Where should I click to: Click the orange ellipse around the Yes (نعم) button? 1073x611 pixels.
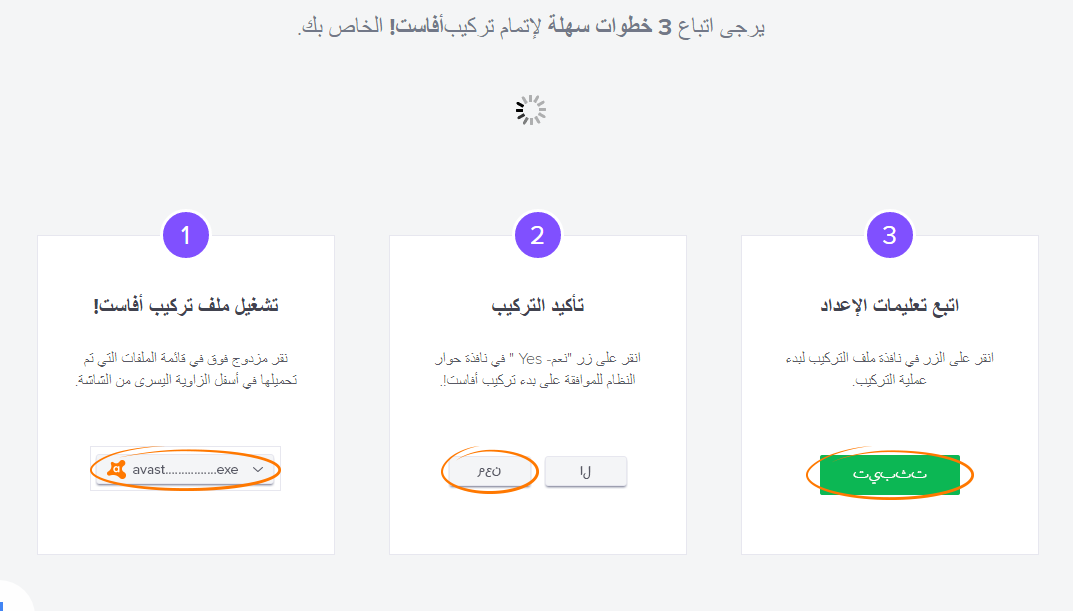pos(489,471)
